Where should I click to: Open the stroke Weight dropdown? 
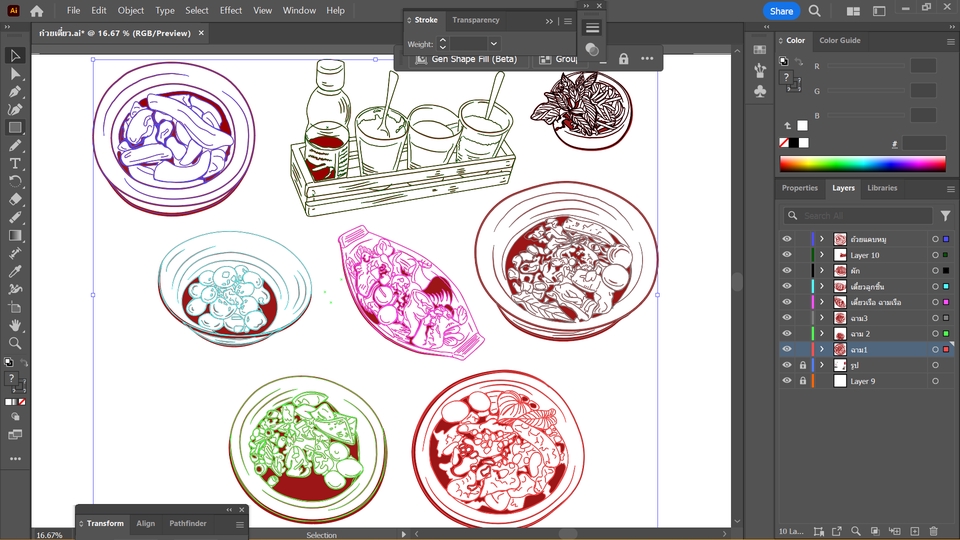pos(493,44)
